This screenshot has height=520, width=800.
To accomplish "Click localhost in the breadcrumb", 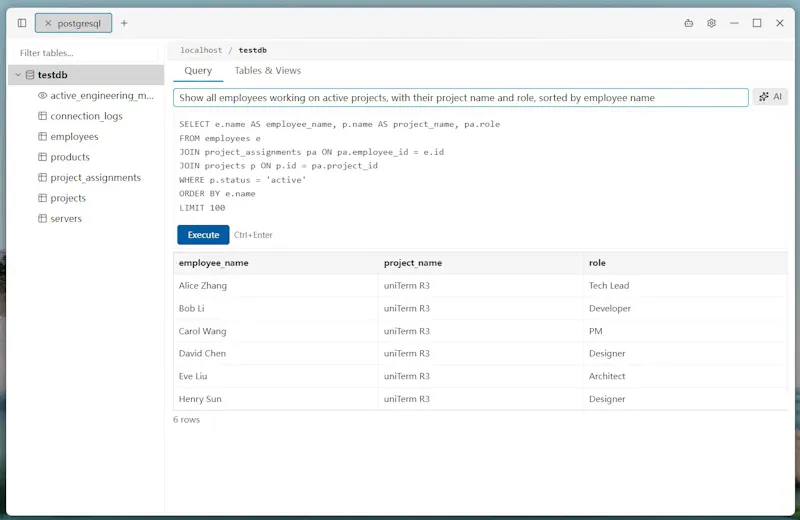I will pos(201,50).
